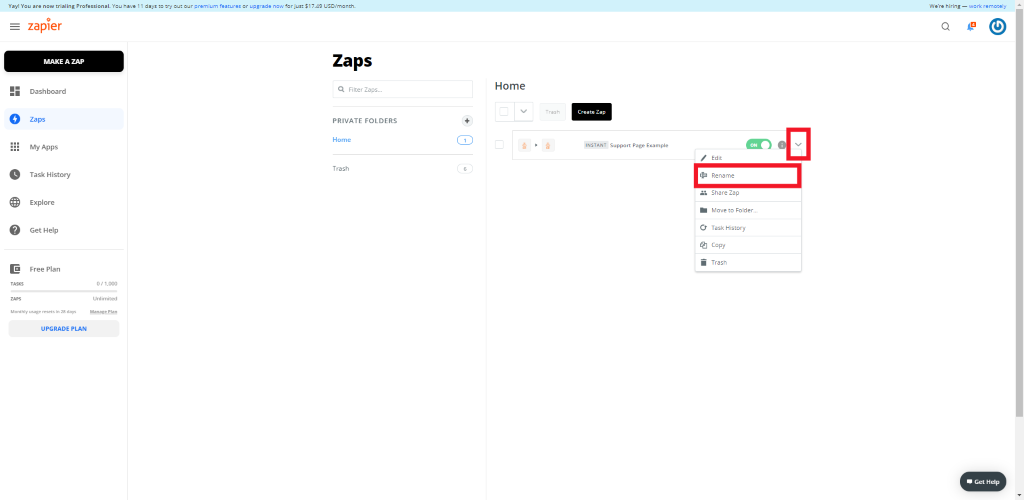Choose Trash from the Zap context menu

[748, 262]
